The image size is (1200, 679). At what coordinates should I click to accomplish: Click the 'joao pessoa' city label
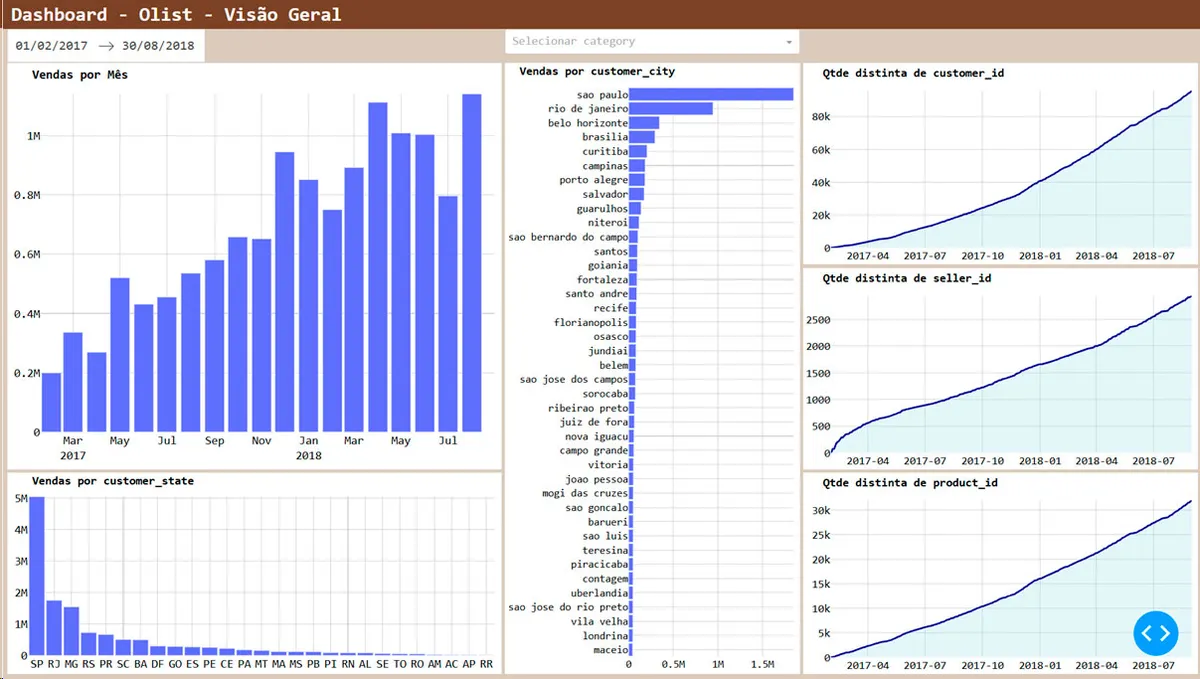[597, 480]
